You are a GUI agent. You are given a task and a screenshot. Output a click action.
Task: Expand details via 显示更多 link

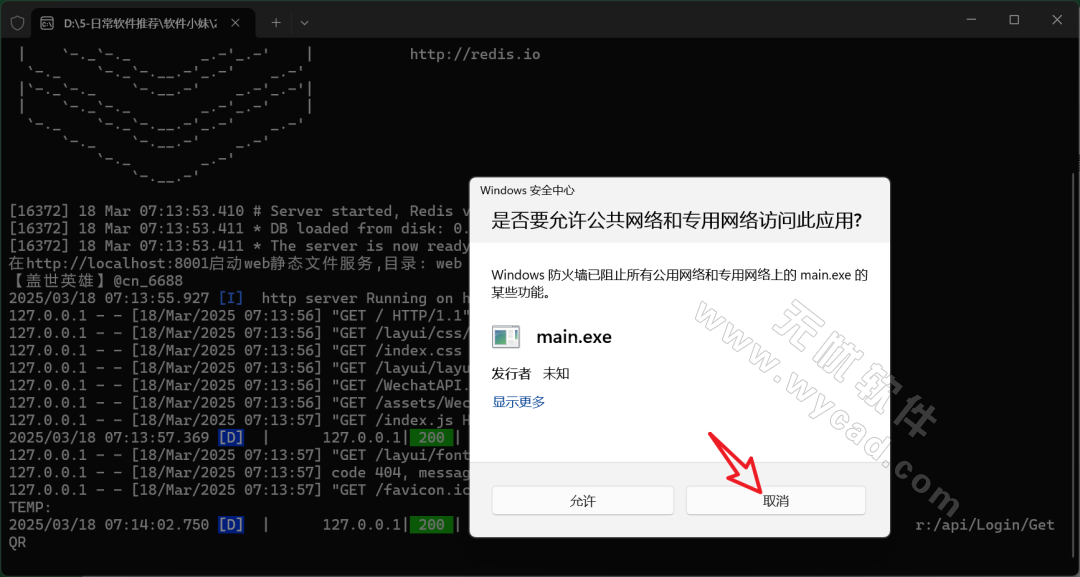coord(518,402)
